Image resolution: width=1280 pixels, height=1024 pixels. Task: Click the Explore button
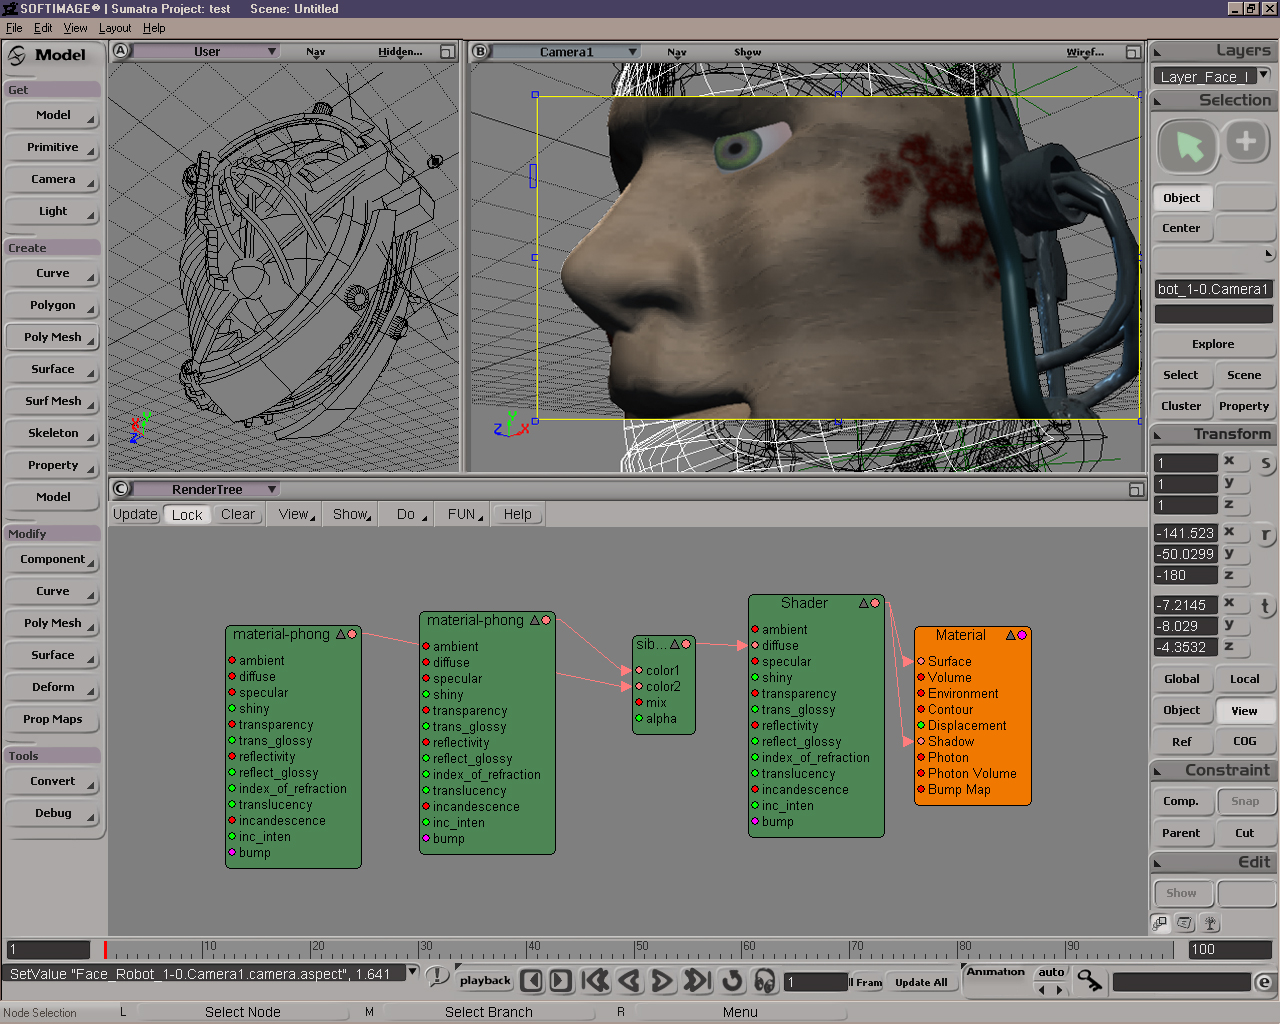tap(1212, 344)
